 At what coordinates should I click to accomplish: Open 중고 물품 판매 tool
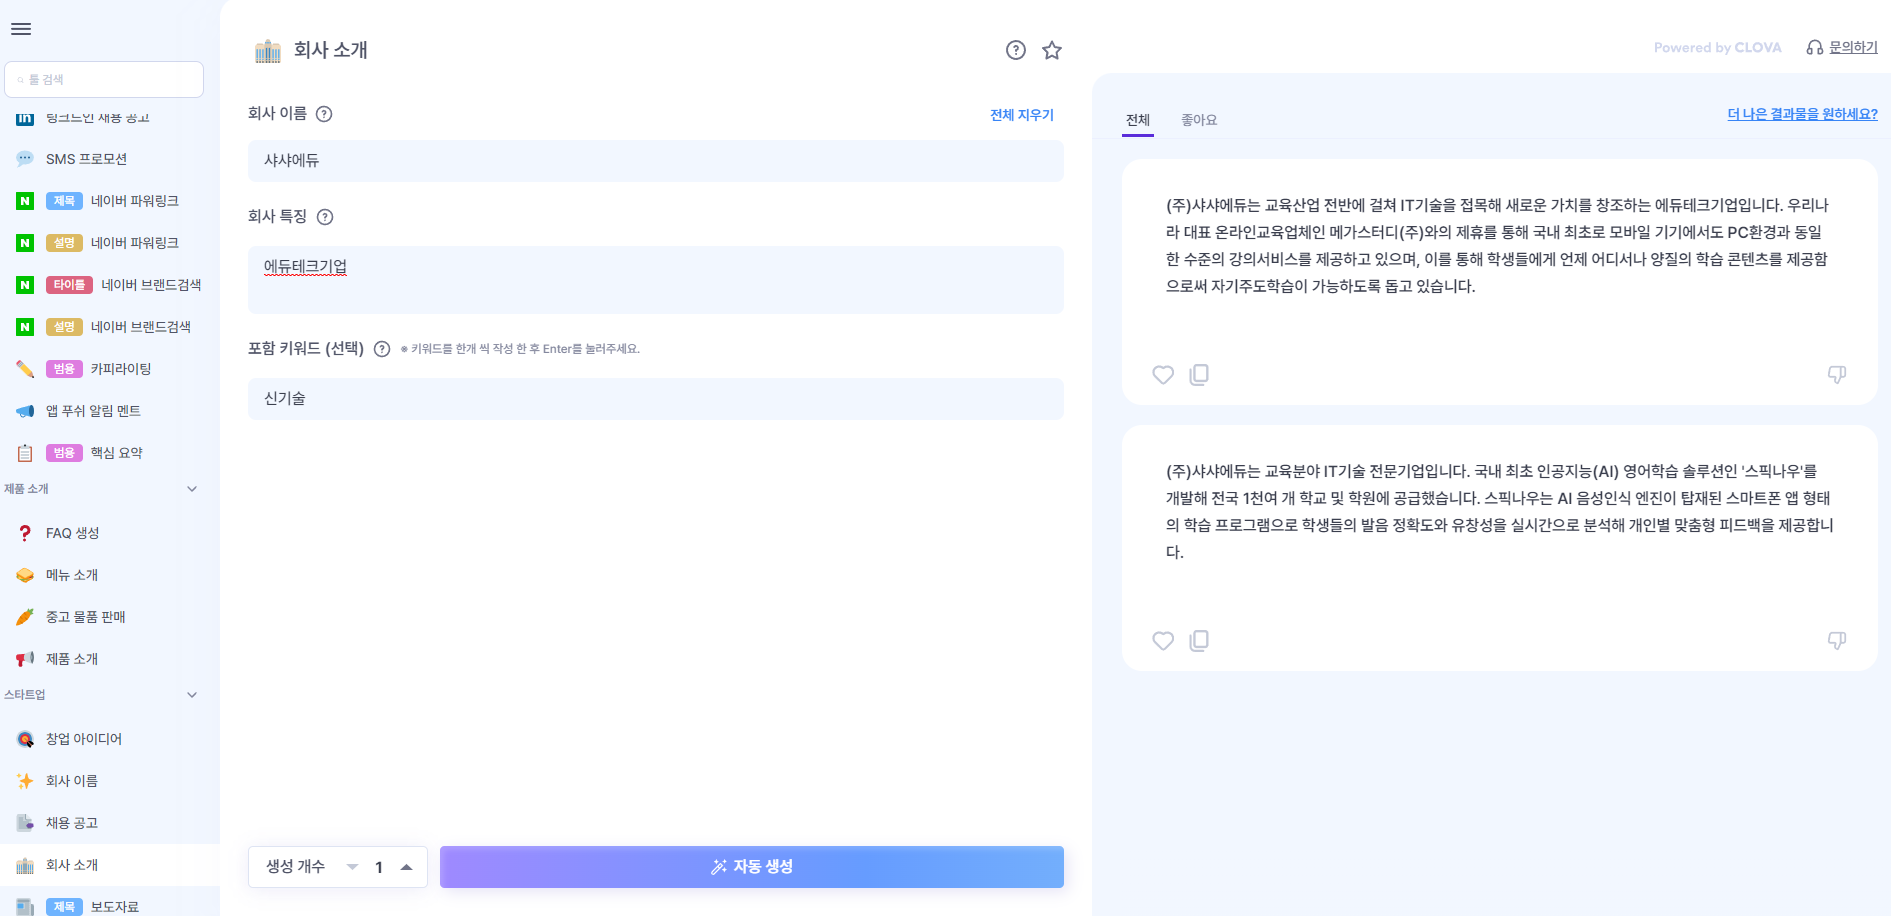108,617
